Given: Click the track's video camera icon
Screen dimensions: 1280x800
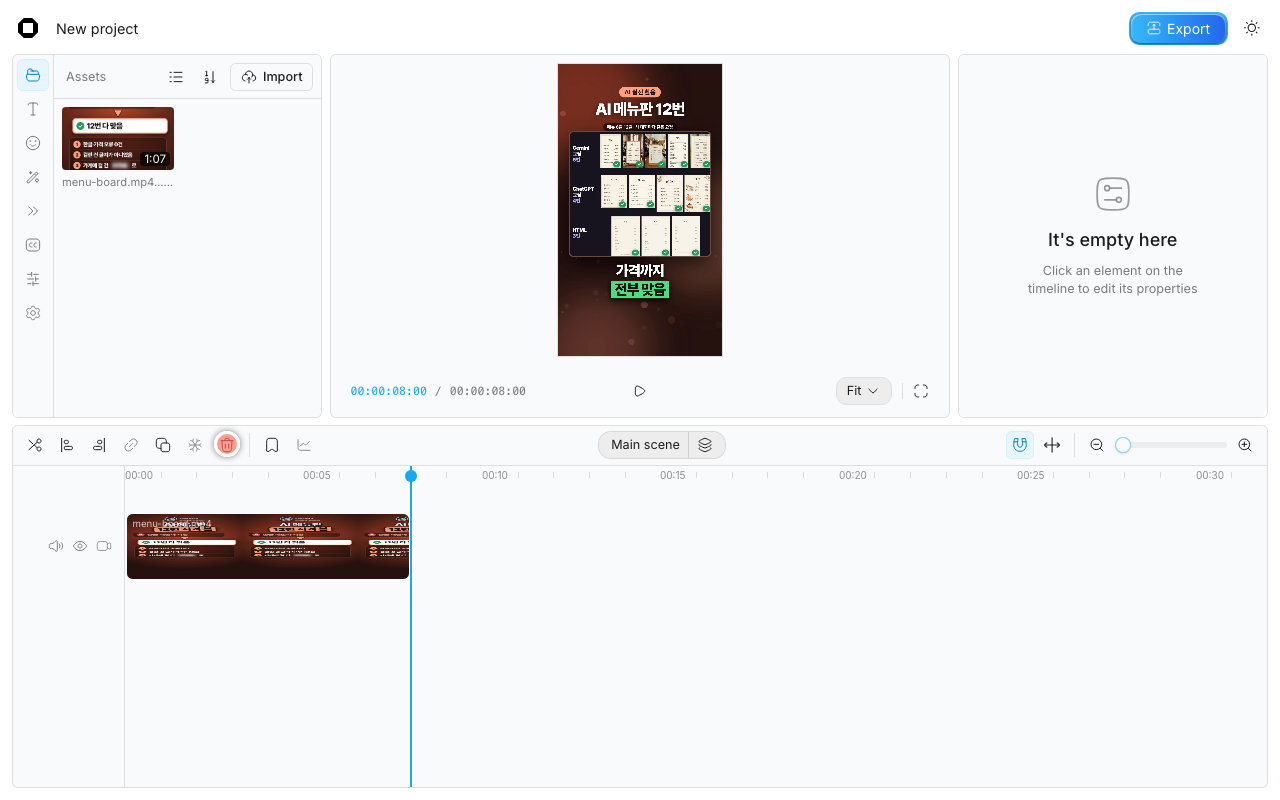Looking at the screenshot, I should click(x=104, y=546).
